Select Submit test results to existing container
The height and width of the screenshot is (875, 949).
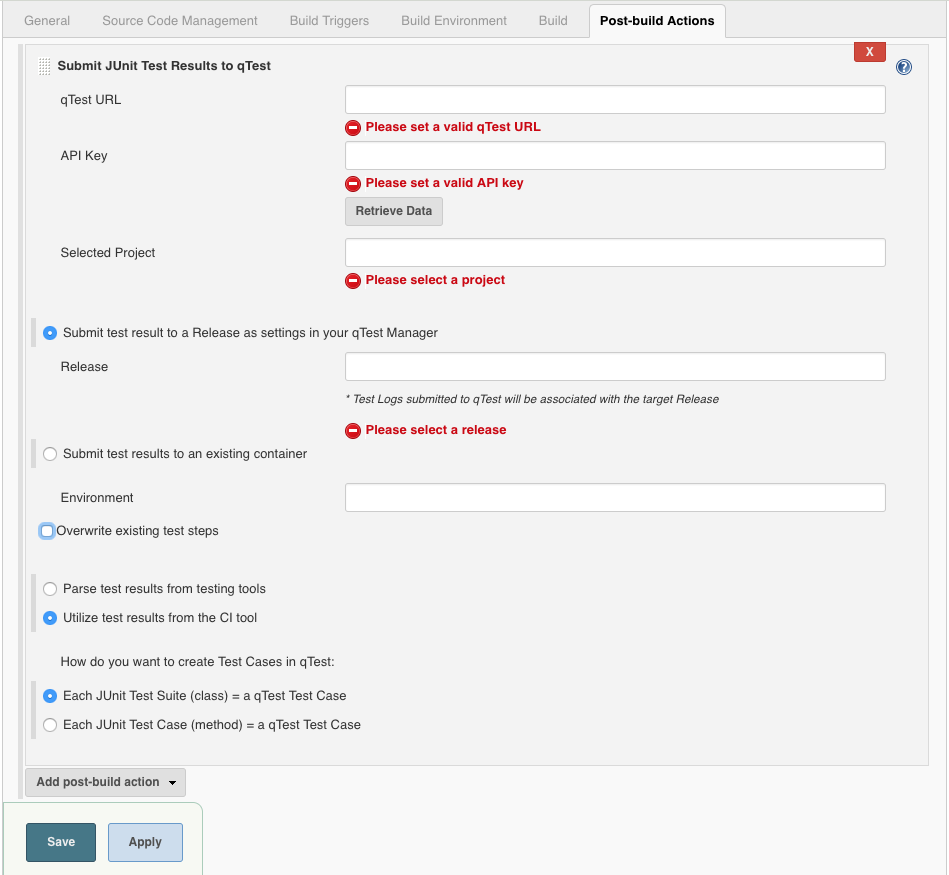pyautogui.click(x=50, y=454)
